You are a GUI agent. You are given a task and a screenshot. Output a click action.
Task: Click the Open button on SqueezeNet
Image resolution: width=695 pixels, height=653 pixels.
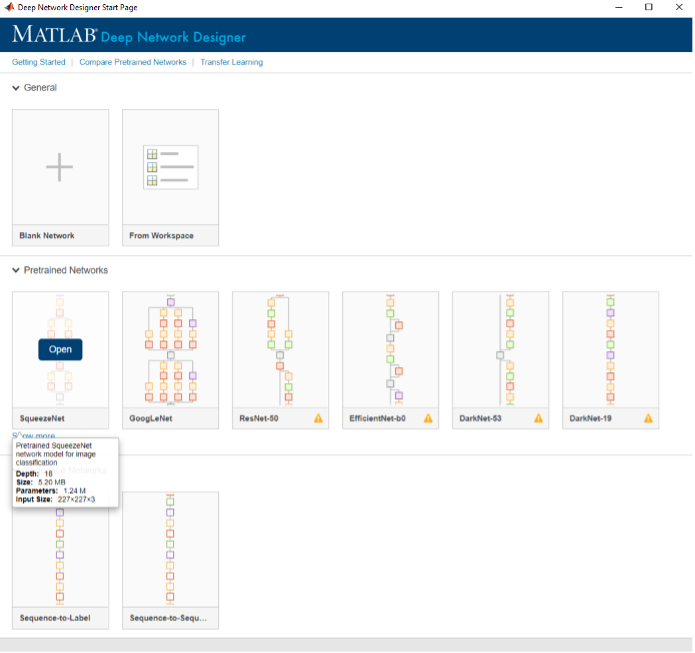point(60,350)
